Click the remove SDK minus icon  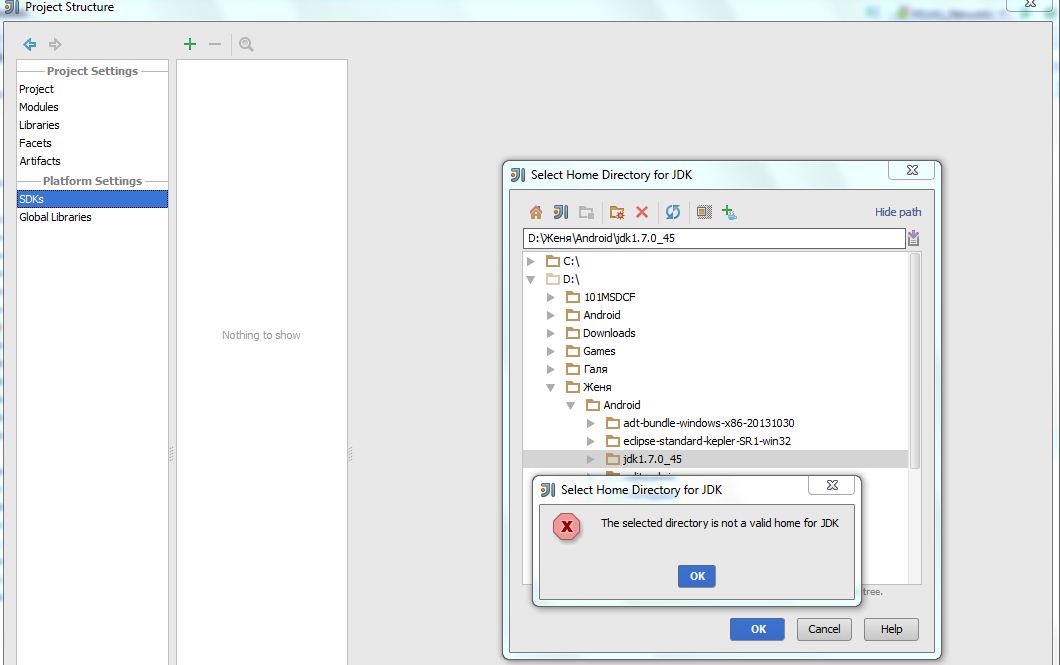pos(215,45)
